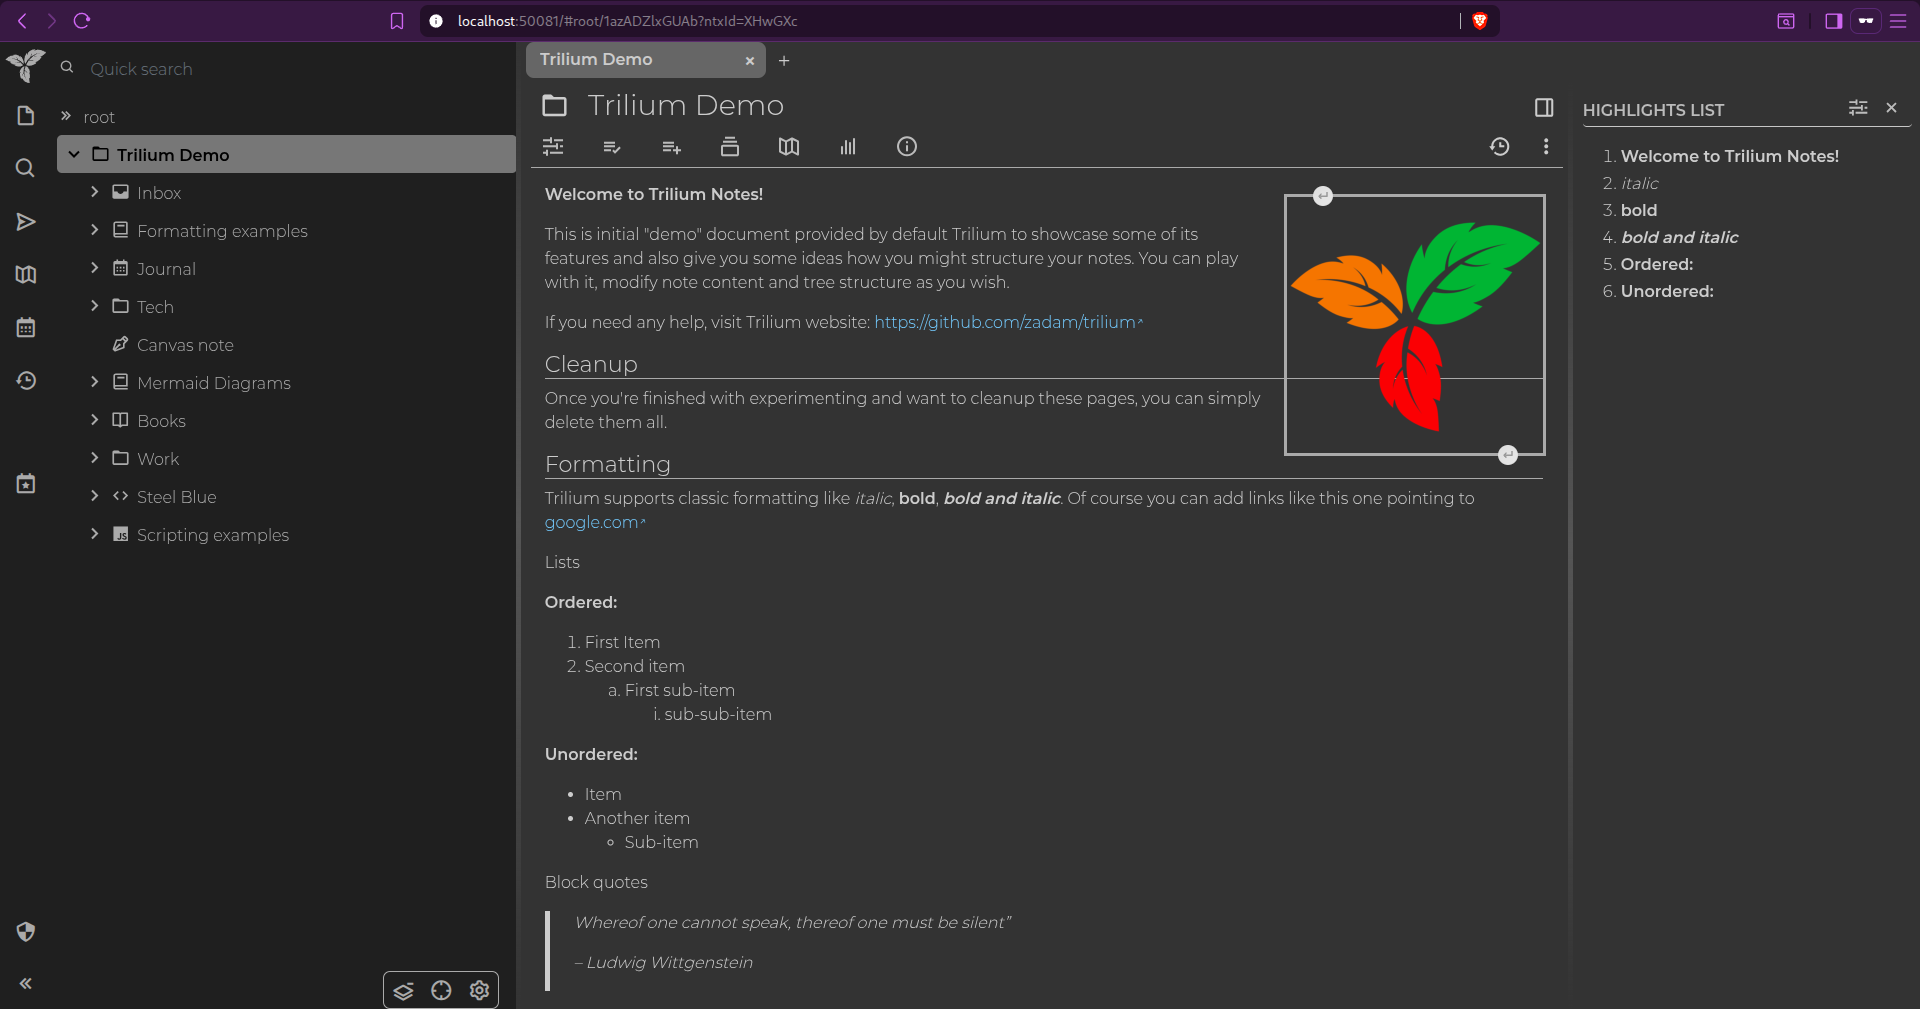
Task: Open the note paths ribbon tab
Action: click(730, 147)
